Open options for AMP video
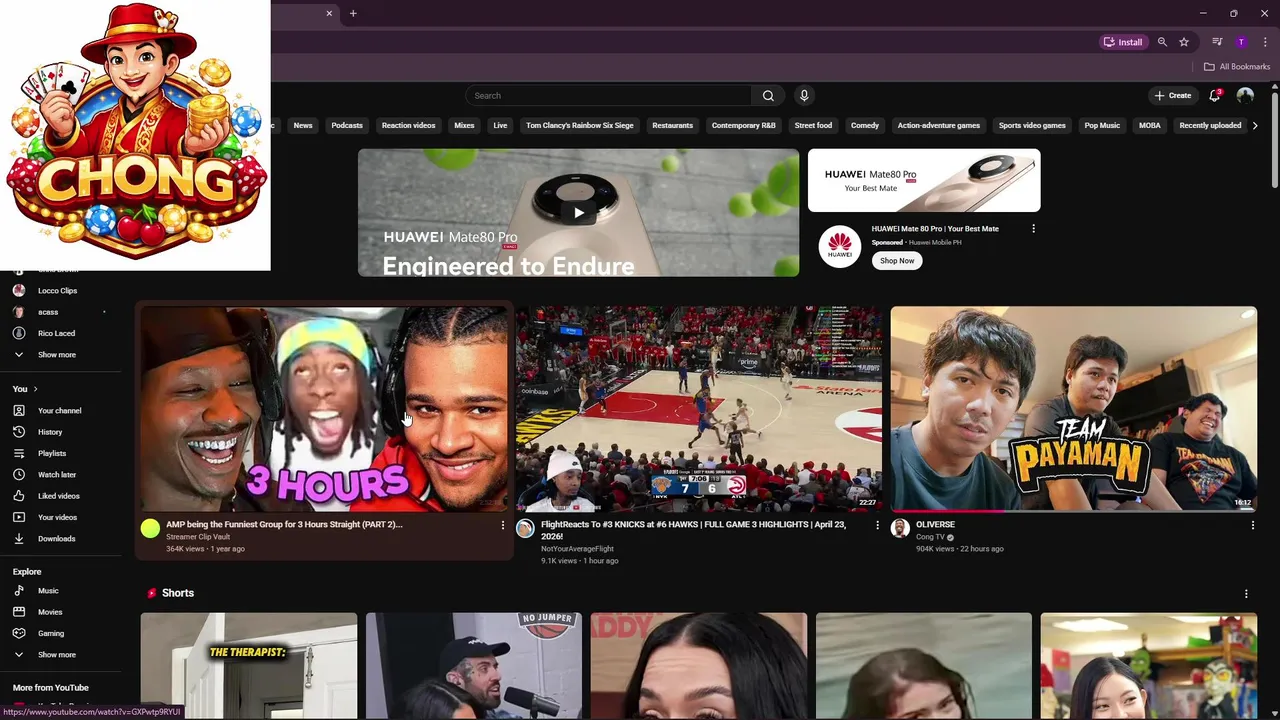The image size is (1280, 720). [x=503, y=525]
